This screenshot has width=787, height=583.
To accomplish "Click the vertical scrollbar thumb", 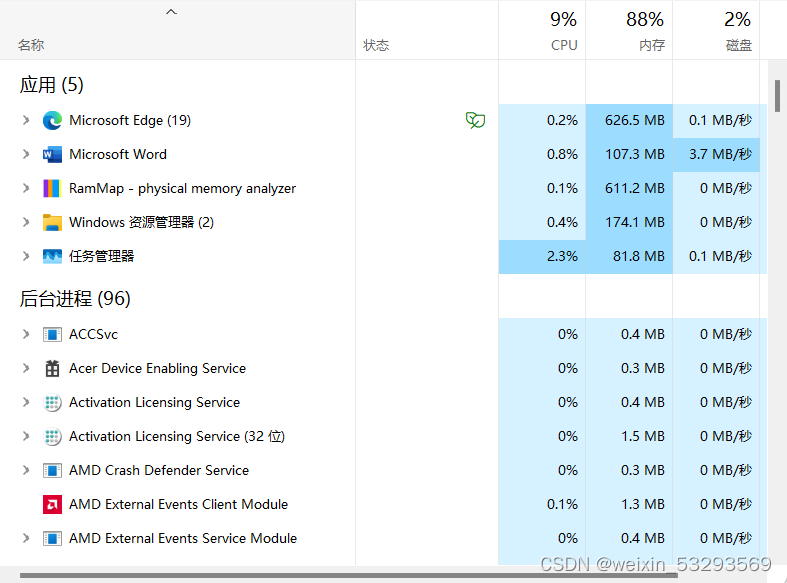I will coord(777,96).
